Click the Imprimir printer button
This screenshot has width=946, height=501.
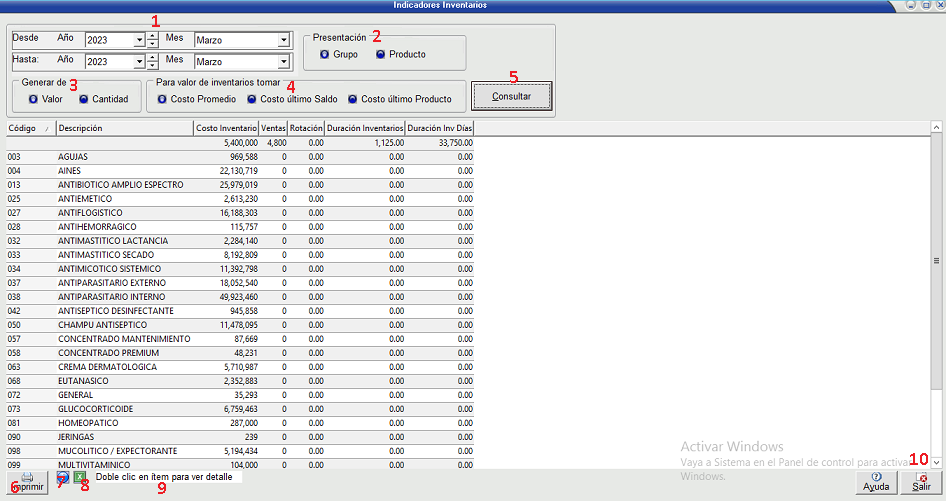coord(27,482)
